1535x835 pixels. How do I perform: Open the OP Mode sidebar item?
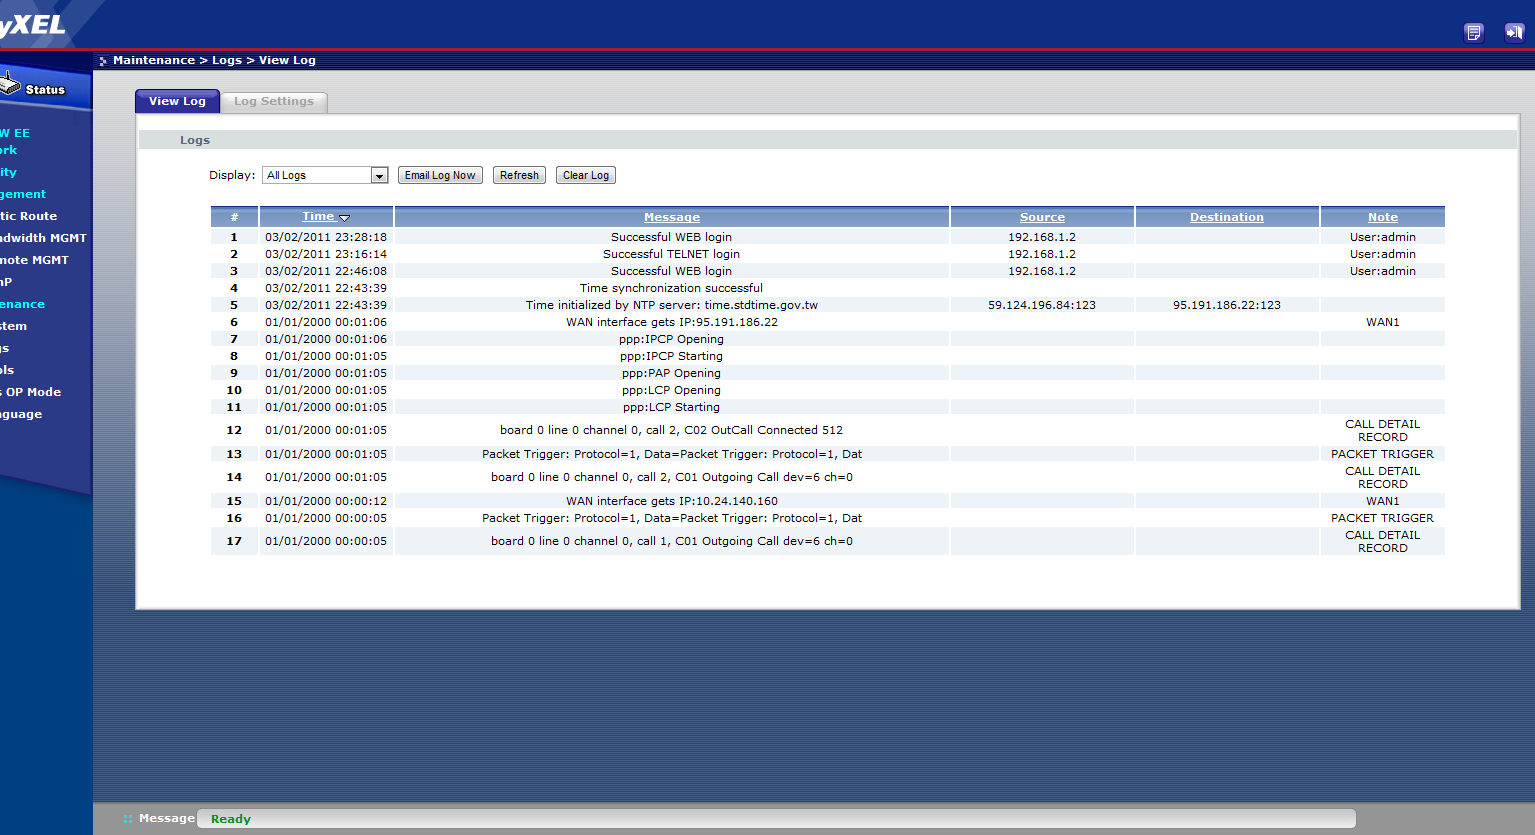pos(31,392)
